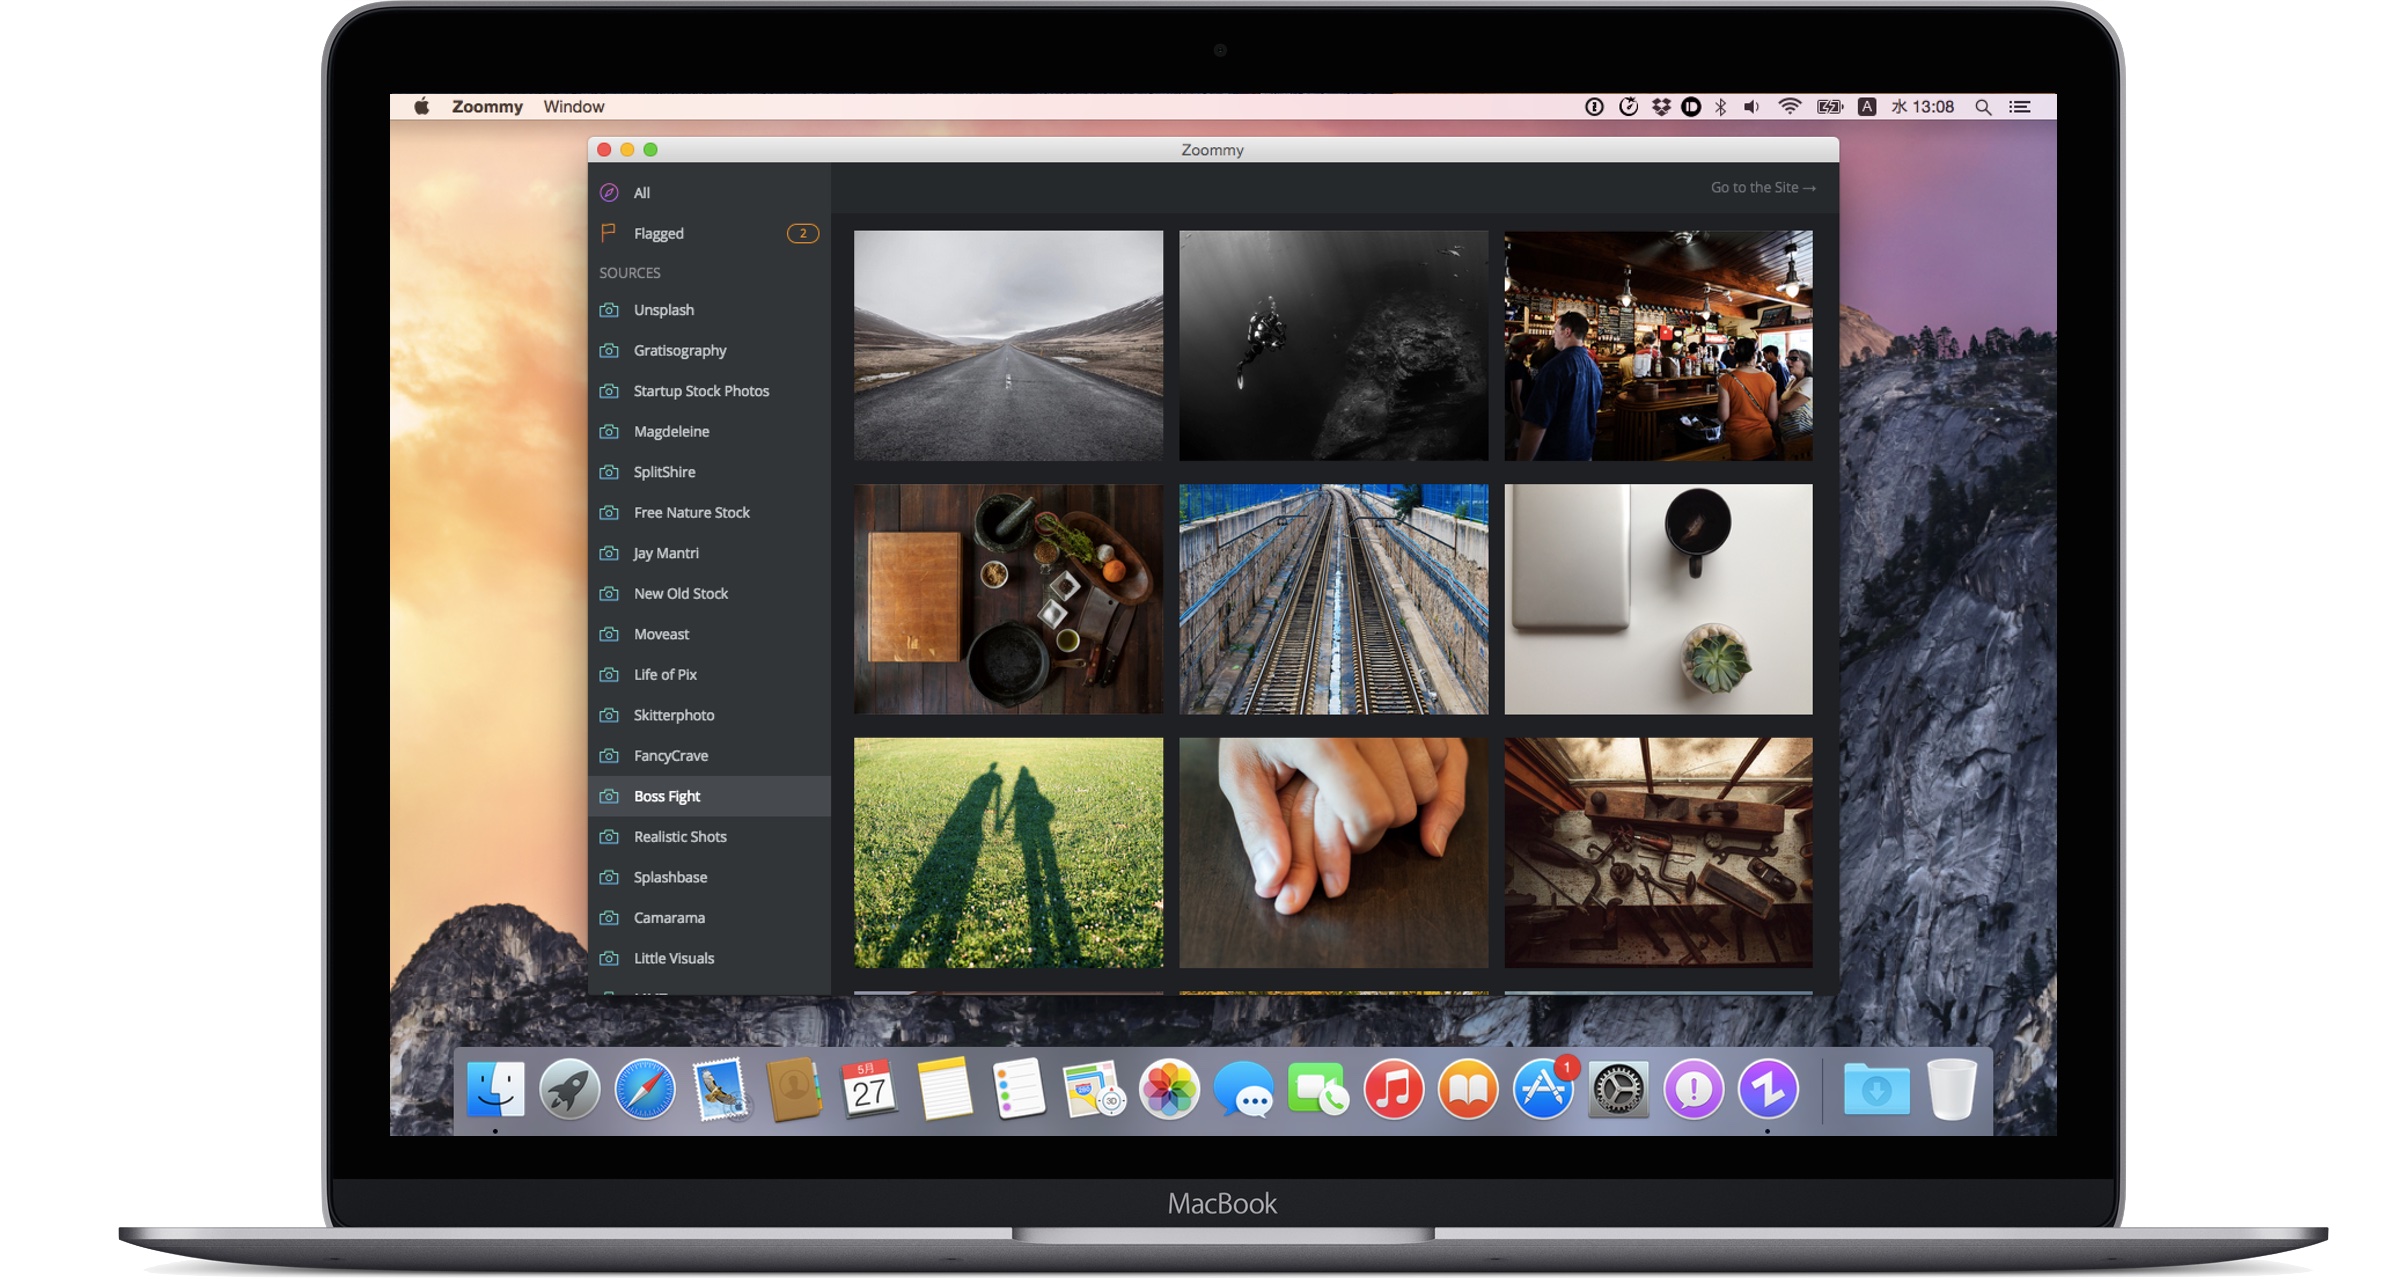Click the Wi-Fi status icon
This screenshot has height=1280, width=2400.
pos(1789,107)
